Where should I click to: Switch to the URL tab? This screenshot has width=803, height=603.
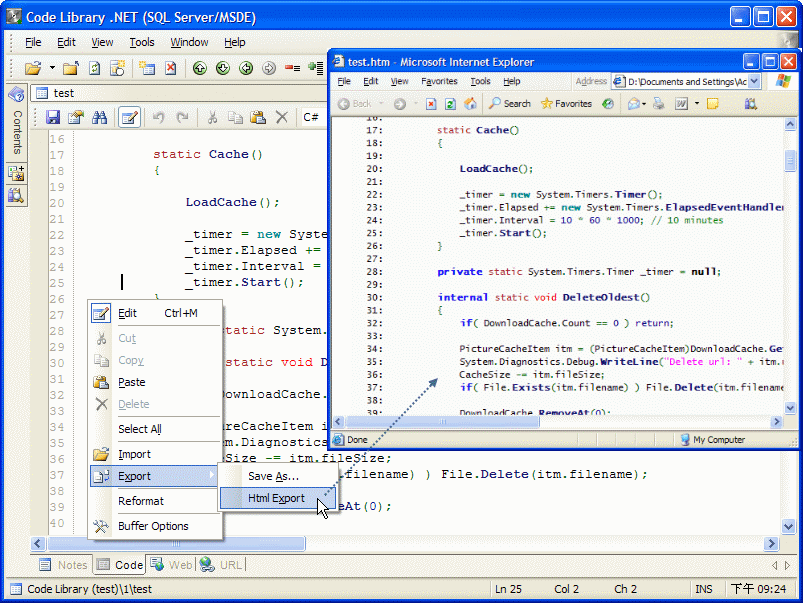pos(222,565)
